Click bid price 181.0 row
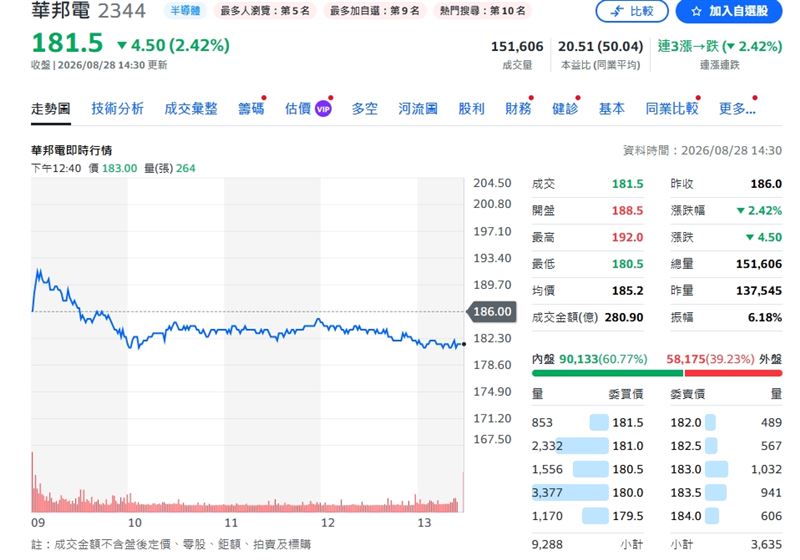The height and width of the screenshot is (560, 800). coord(587,446)
